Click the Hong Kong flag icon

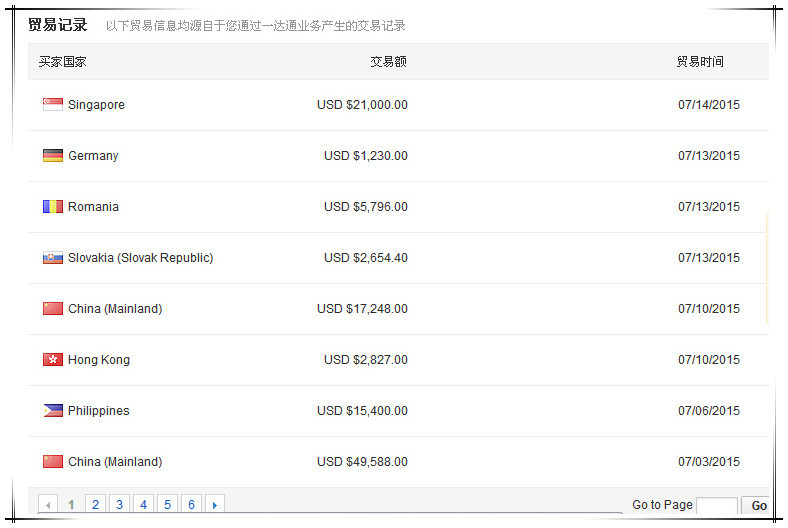coord(53,360)
